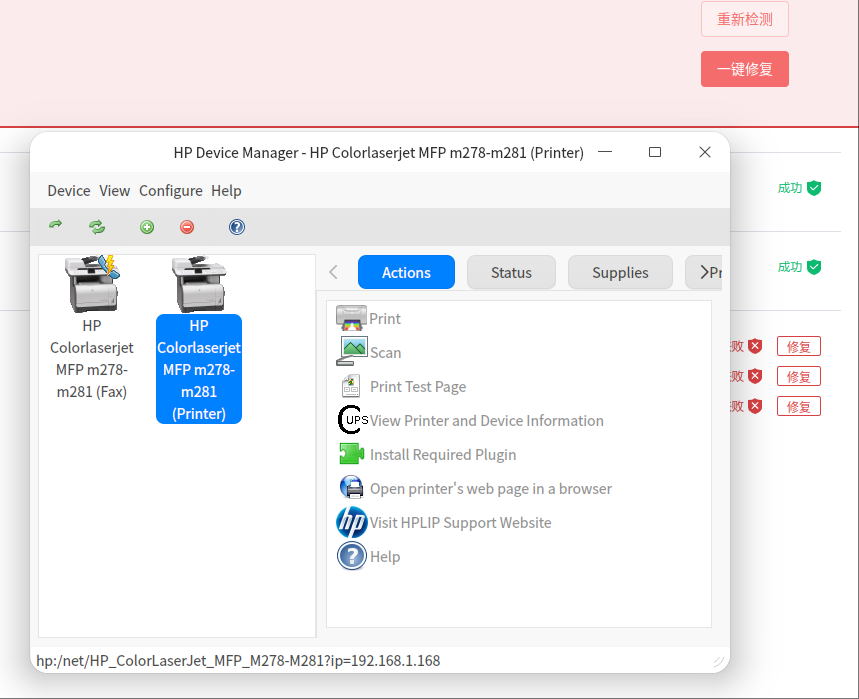Open the partially visible Print tab

[x=704, y=272]
